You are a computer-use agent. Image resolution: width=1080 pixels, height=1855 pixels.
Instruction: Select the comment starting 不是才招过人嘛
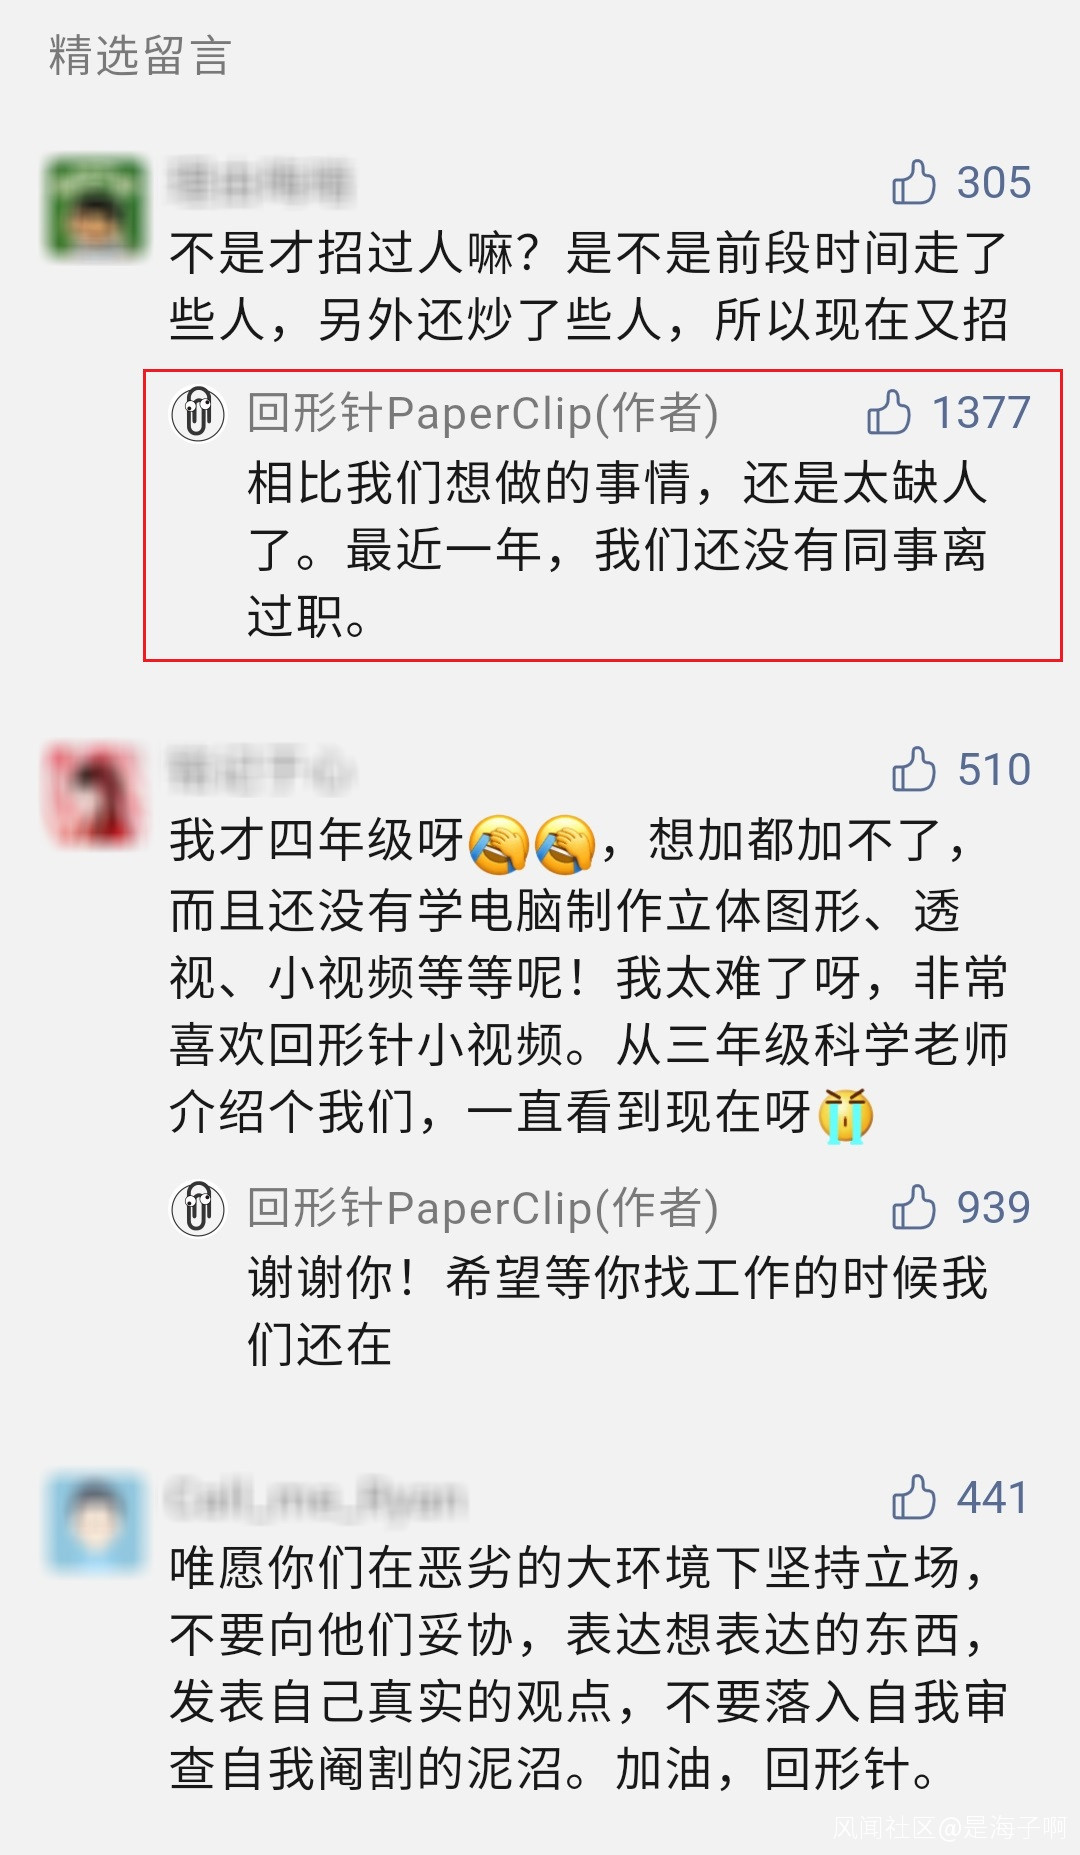589,287
